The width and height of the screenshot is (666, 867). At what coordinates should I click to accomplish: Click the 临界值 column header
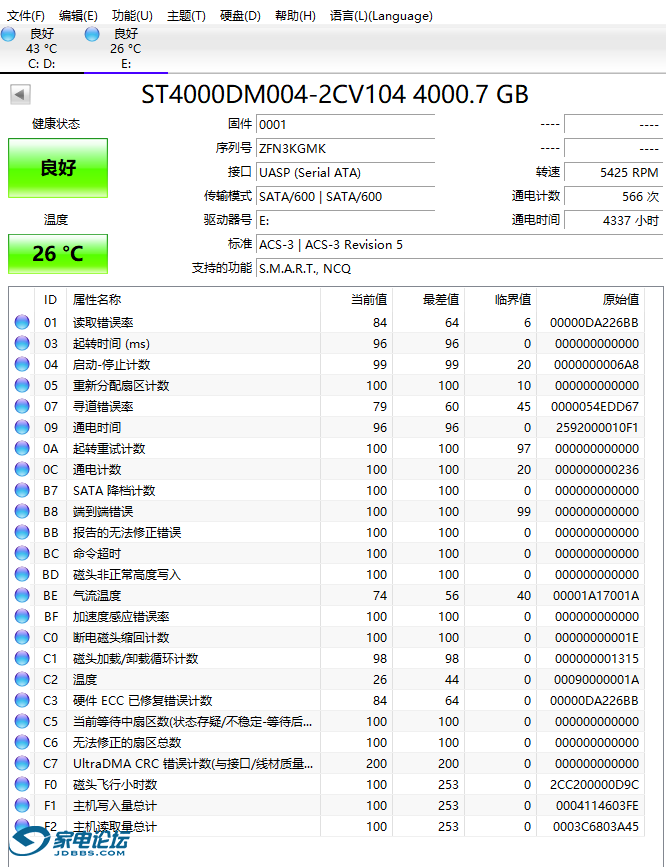(501, 300)
